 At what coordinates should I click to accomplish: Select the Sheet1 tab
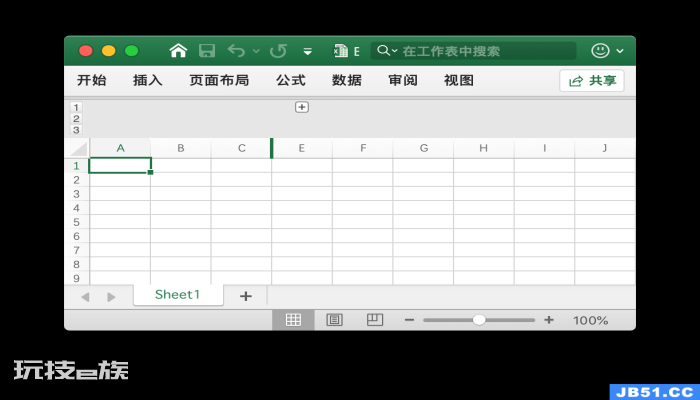pyautogui.click(x=178, y=295)
